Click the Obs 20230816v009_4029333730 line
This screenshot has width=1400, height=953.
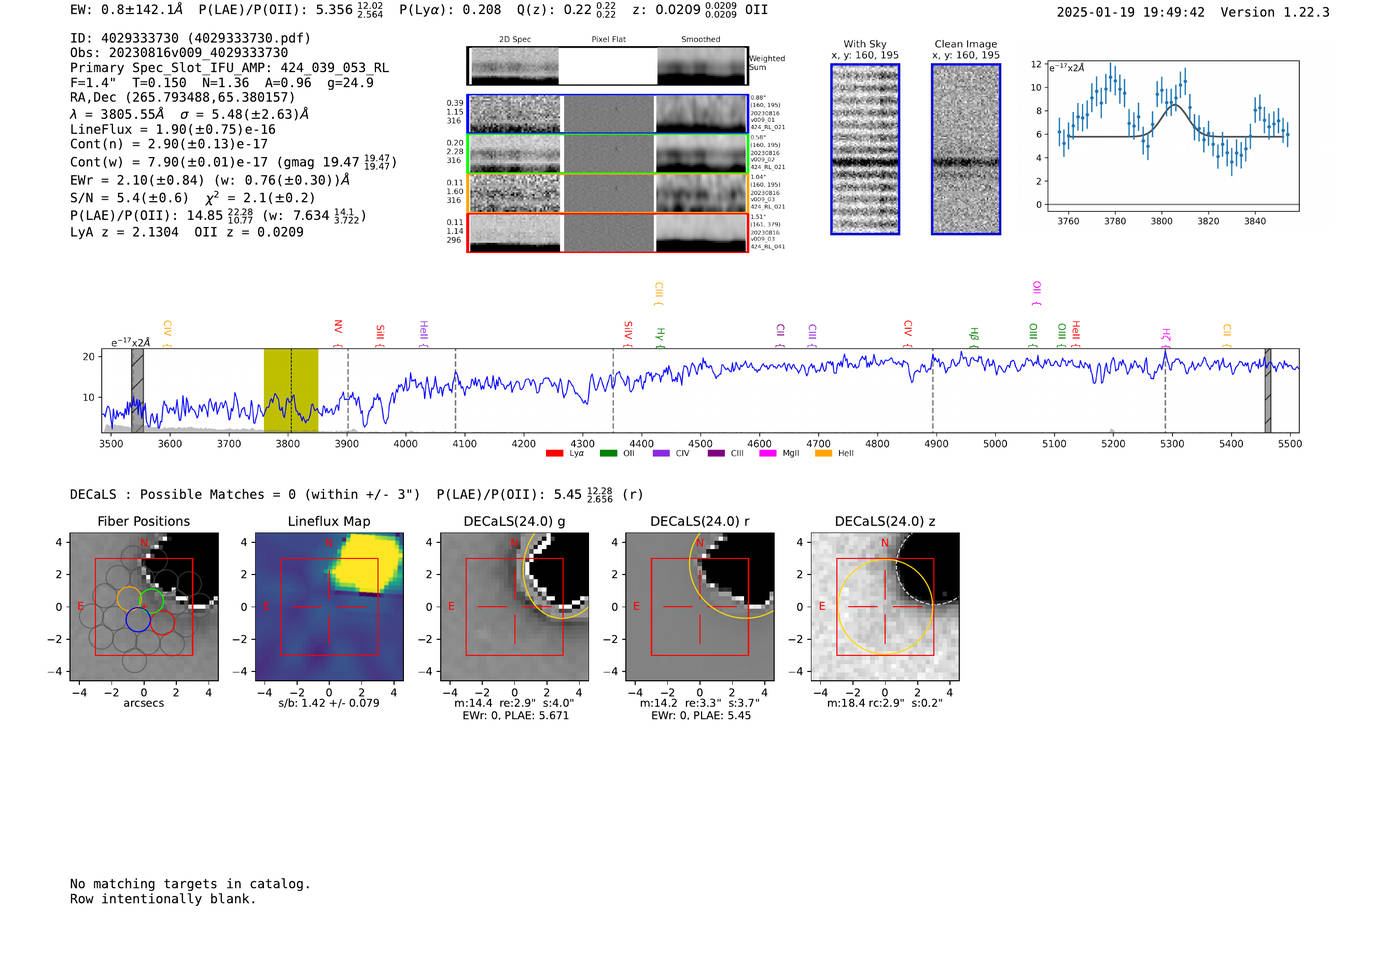(179, 53)
